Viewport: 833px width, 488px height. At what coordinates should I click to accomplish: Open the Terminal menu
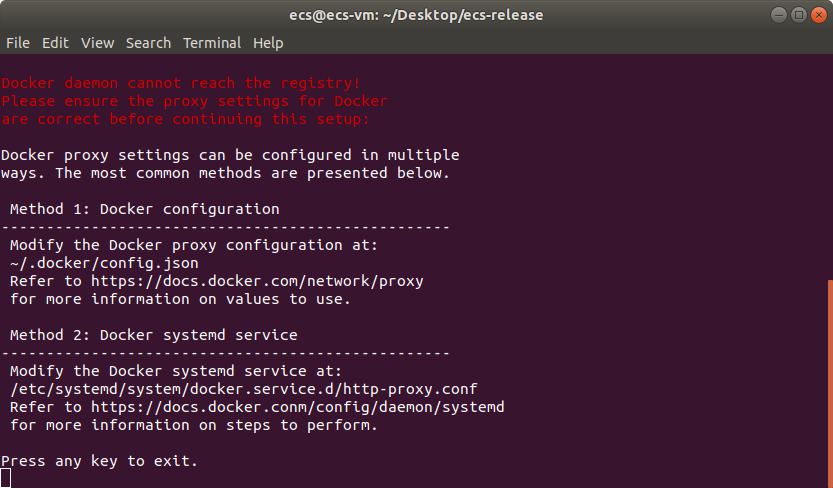[212, 43]
